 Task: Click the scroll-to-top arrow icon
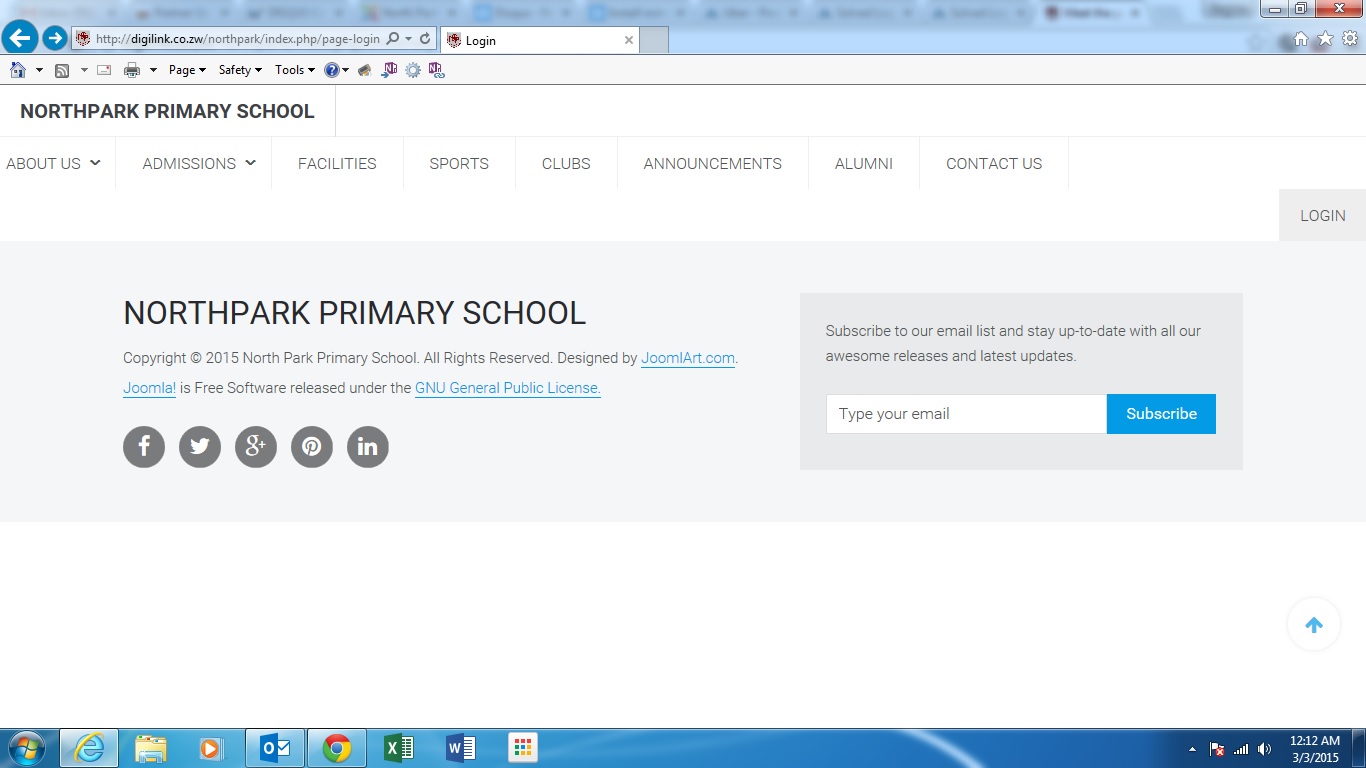1313,623
